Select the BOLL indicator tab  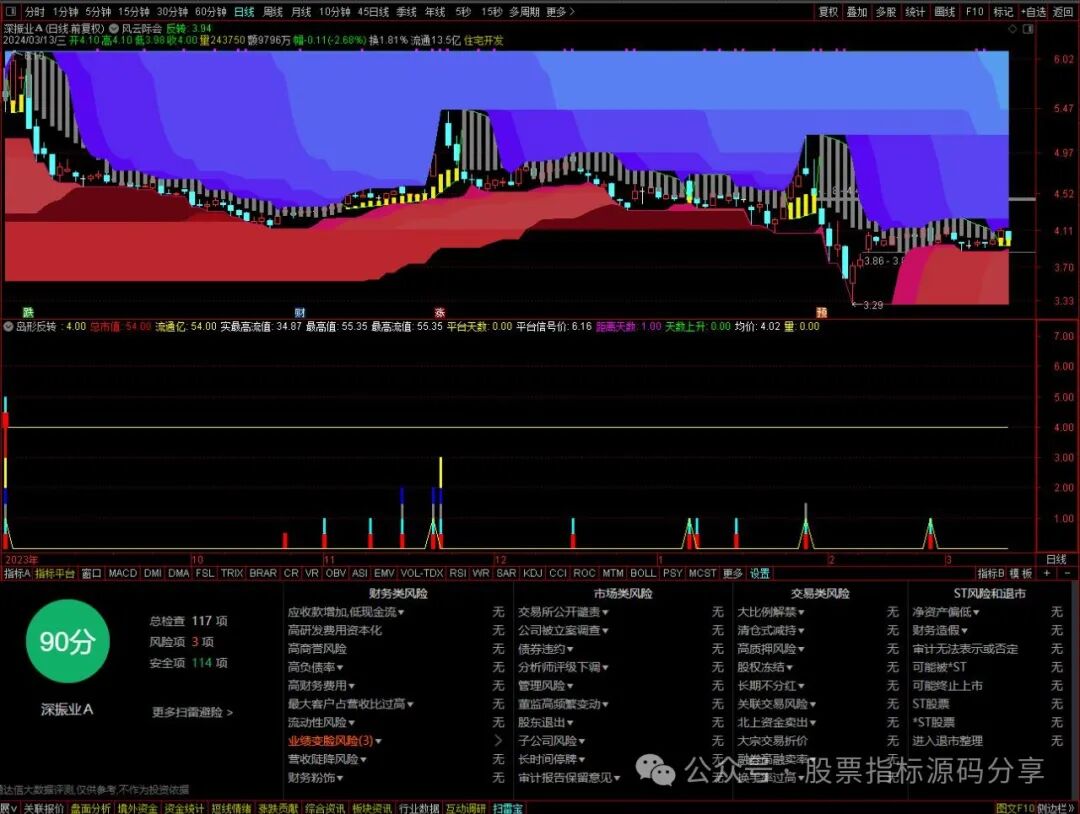(643, 573)
